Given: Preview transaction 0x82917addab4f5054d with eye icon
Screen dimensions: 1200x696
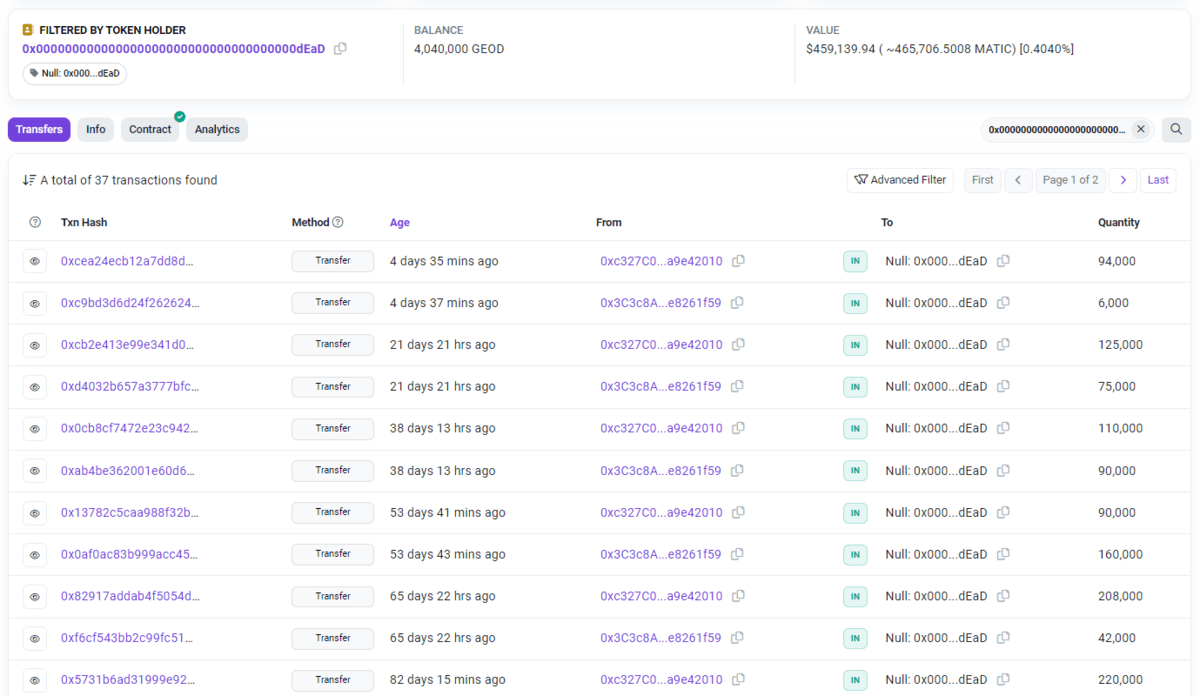Looking at the screenshot, I should click(35, 597).
